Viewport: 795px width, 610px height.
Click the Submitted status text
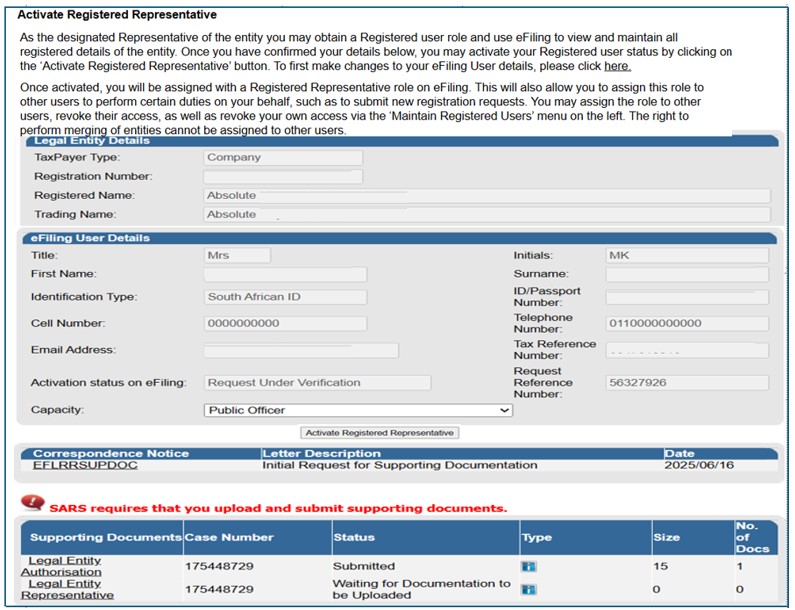pos(364,566)
